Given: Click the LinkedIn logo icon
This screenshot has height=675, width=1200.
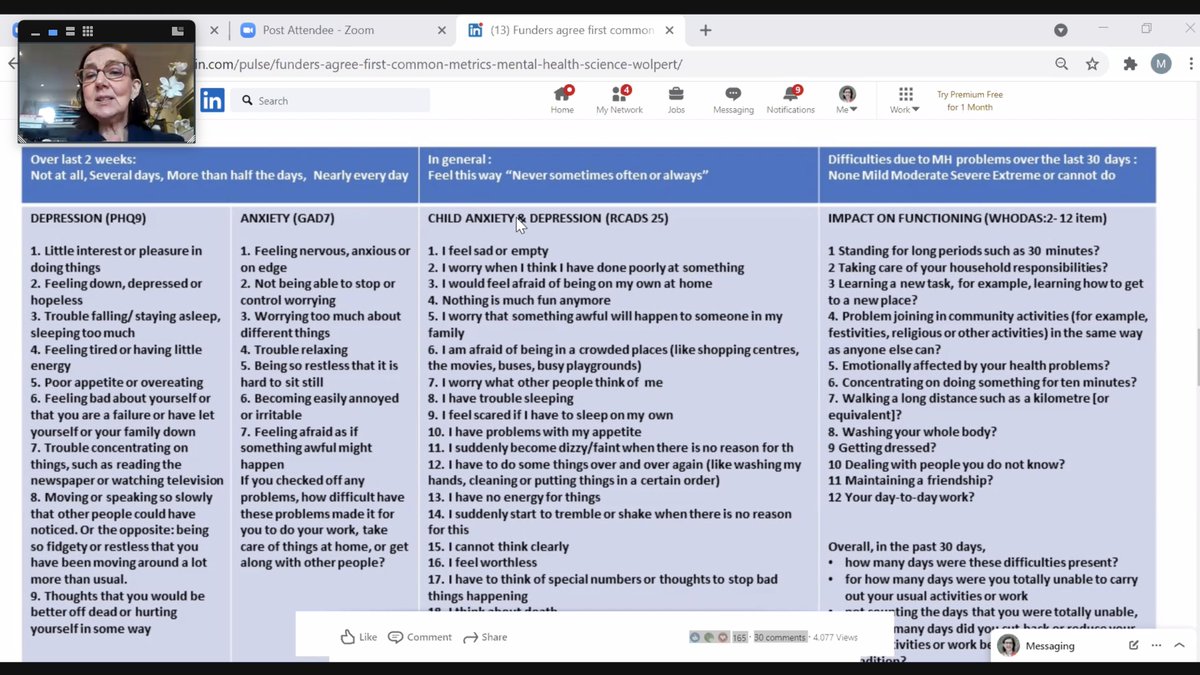Looking at the screenshot, I should tap(212, 100).
